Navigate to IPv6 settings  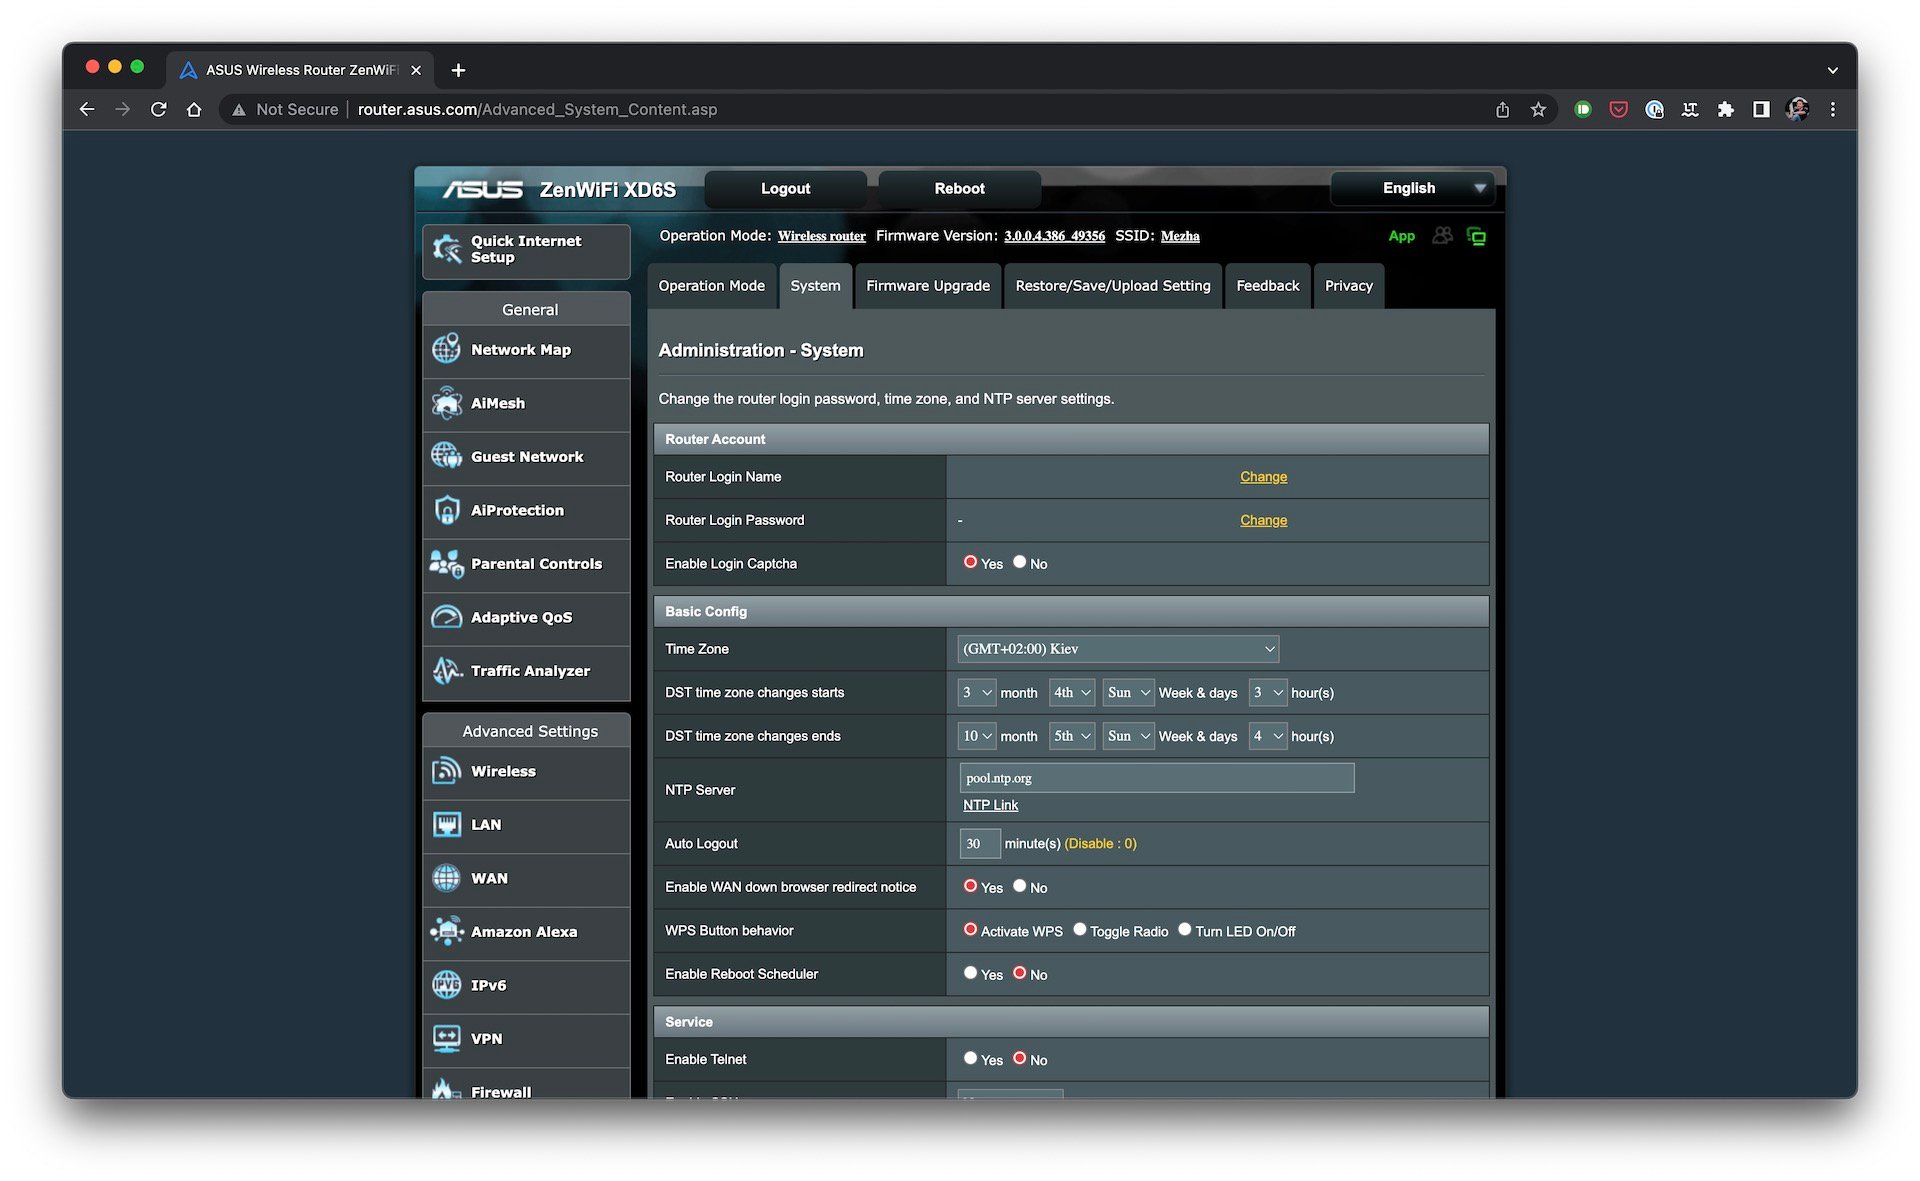pos(487,983)
